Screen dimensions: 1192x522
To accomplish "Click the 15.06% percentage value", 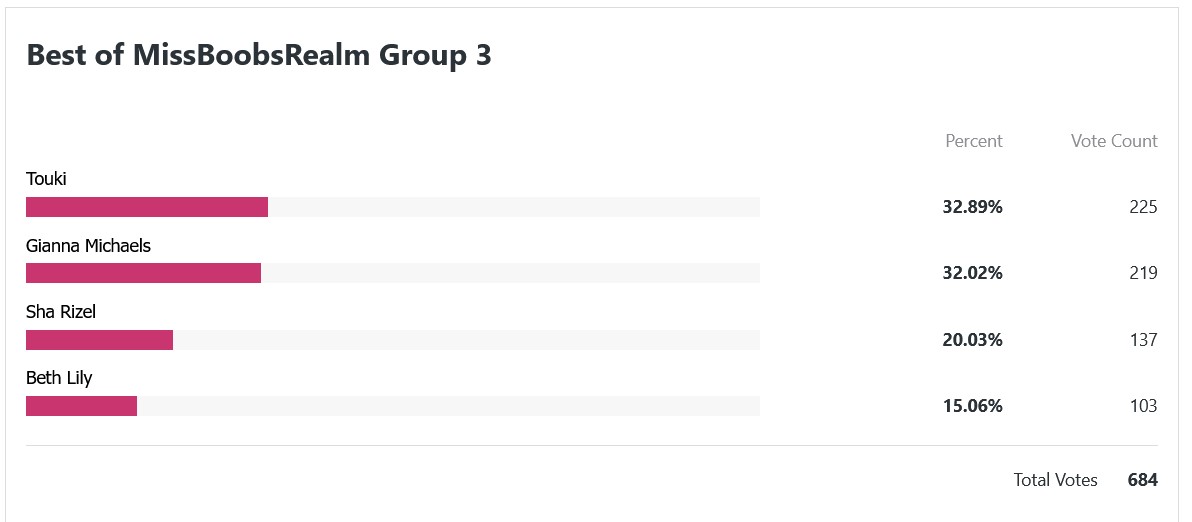I will (x=972, y=406).
